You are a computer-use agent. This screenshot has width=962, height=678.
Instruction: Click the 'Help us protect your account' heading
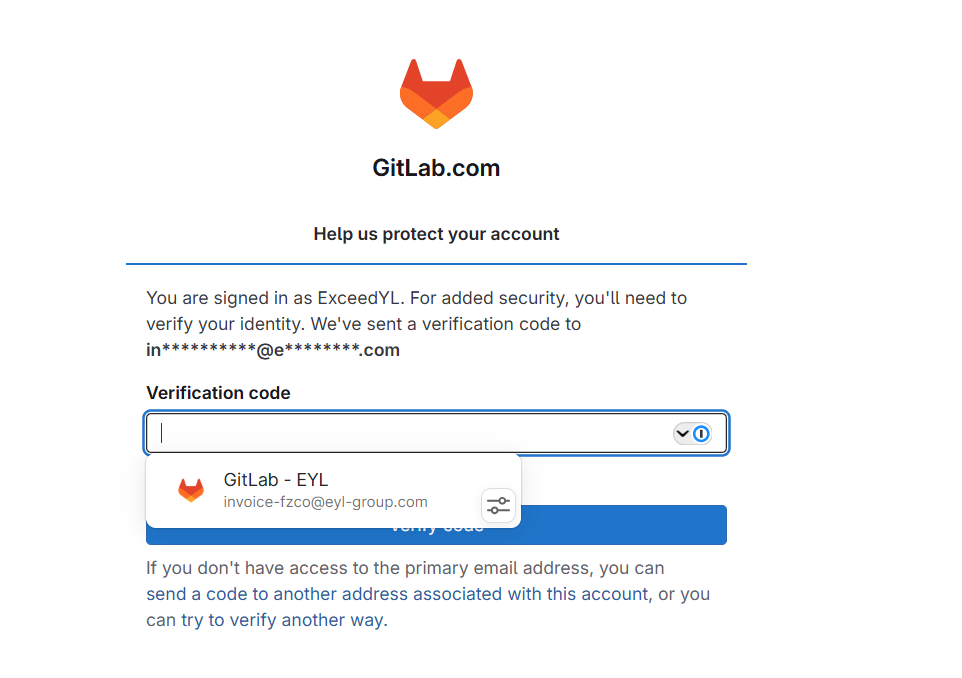pyautogui.click(x=436, y=234)
